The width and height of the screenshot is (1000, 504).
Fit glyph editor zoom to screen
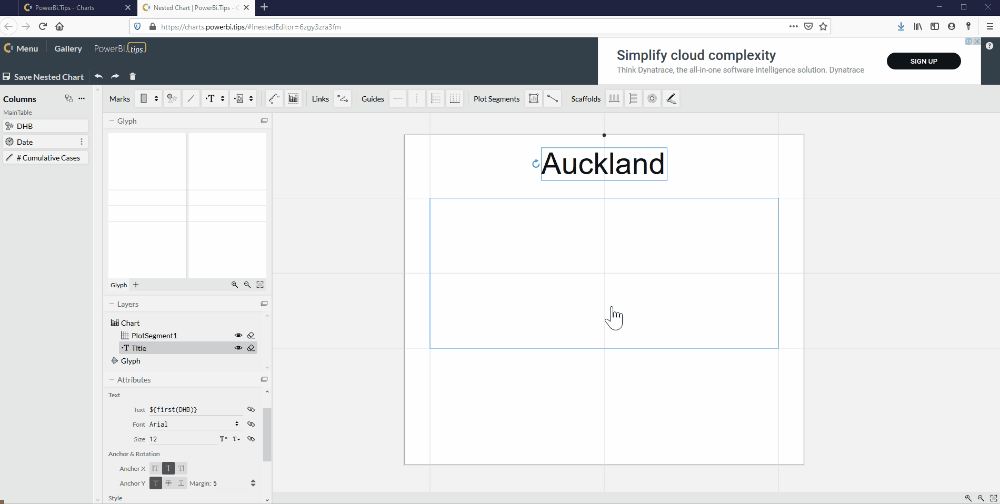[260, 285]
